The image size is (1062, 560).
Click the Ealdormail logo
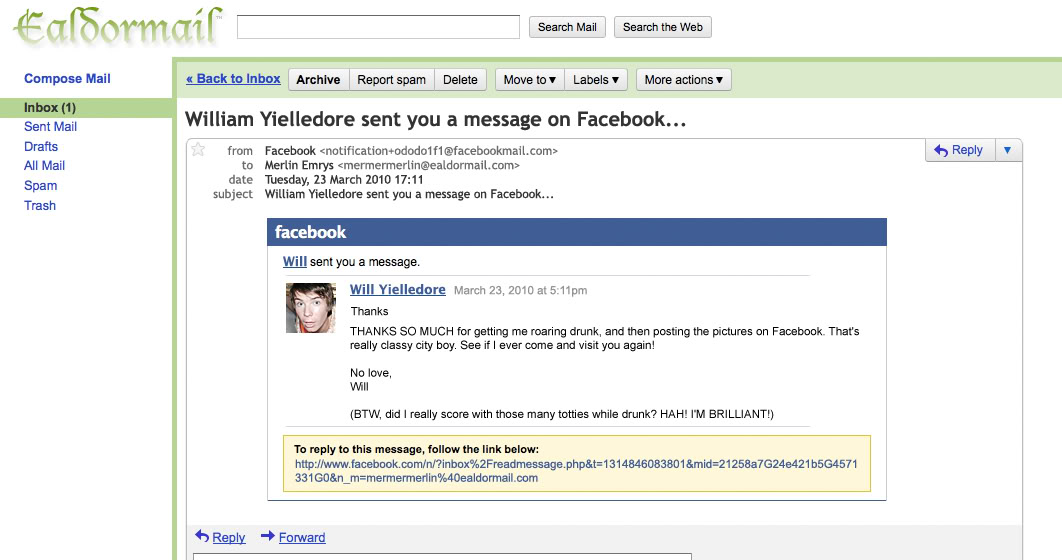[x=118, y=27]
